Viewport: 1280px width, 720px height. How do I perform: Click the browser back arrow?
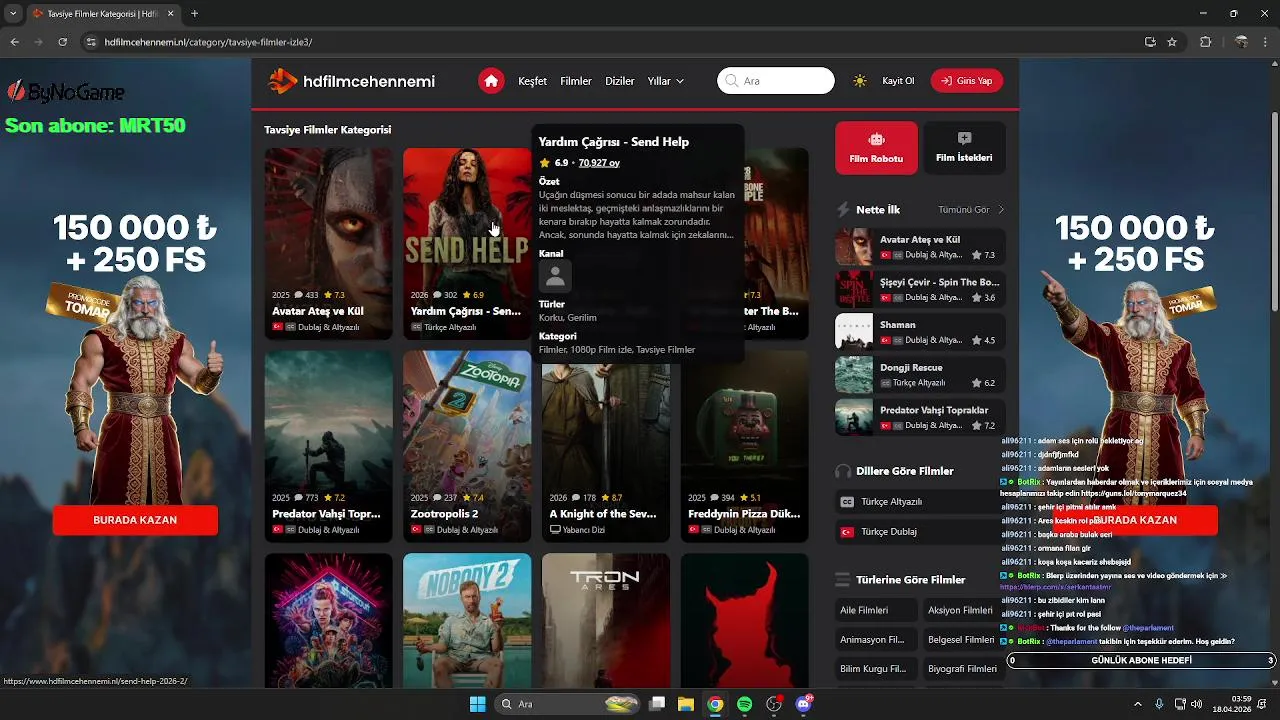coord(14,42)
